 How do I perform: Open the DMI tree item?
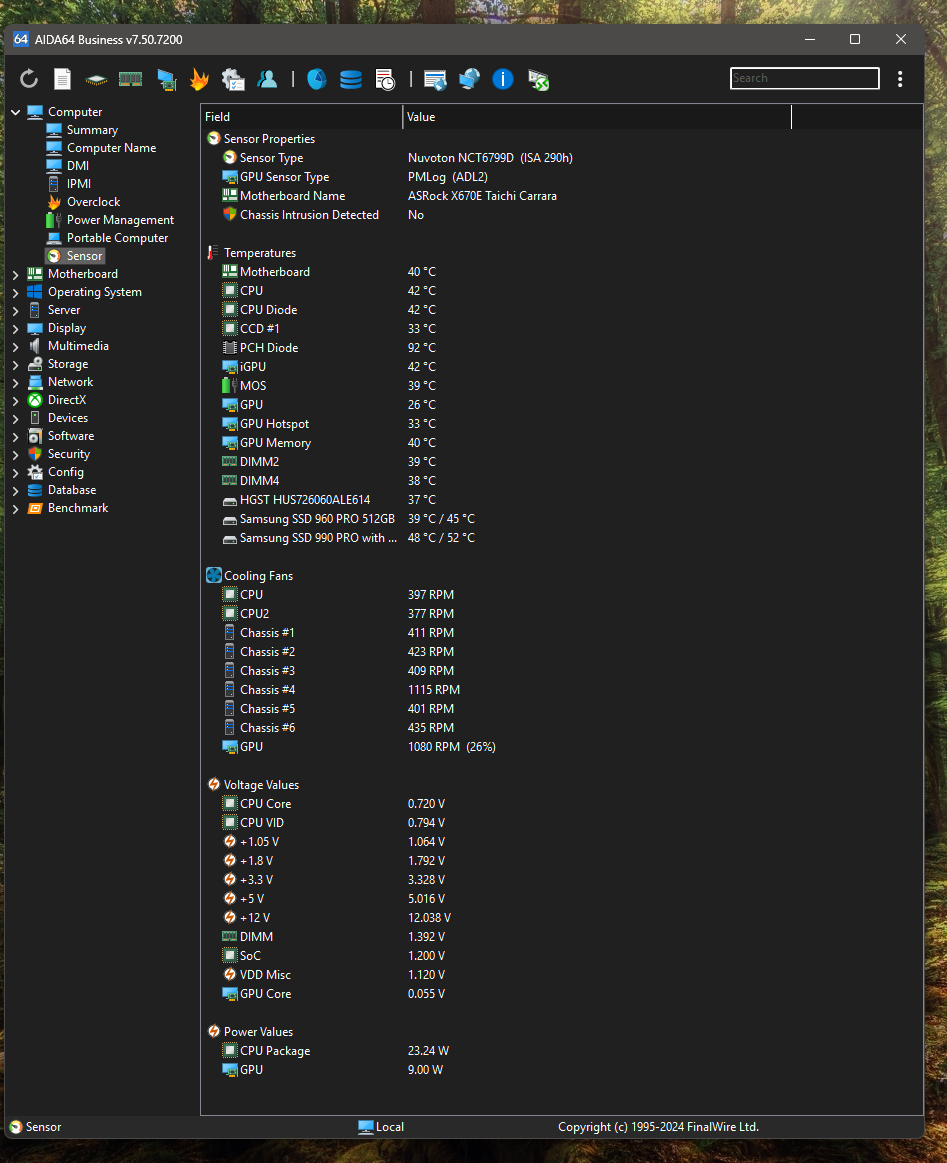click(78, 165)
